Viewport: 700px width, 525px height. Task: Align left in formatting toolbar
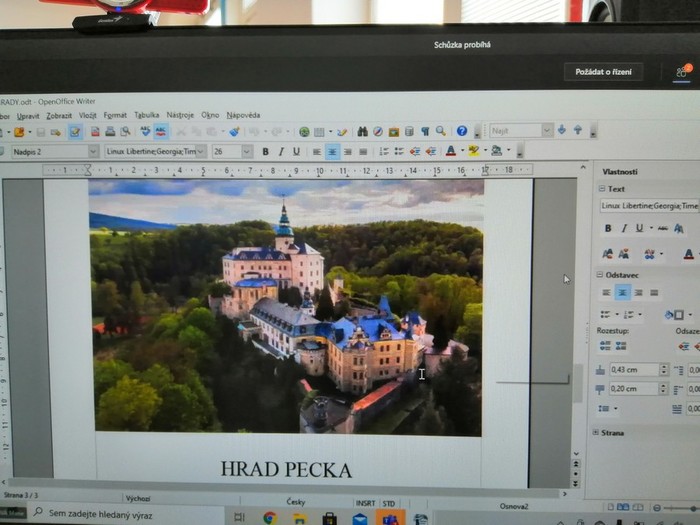pyautogui.click(x=317, y=152)
